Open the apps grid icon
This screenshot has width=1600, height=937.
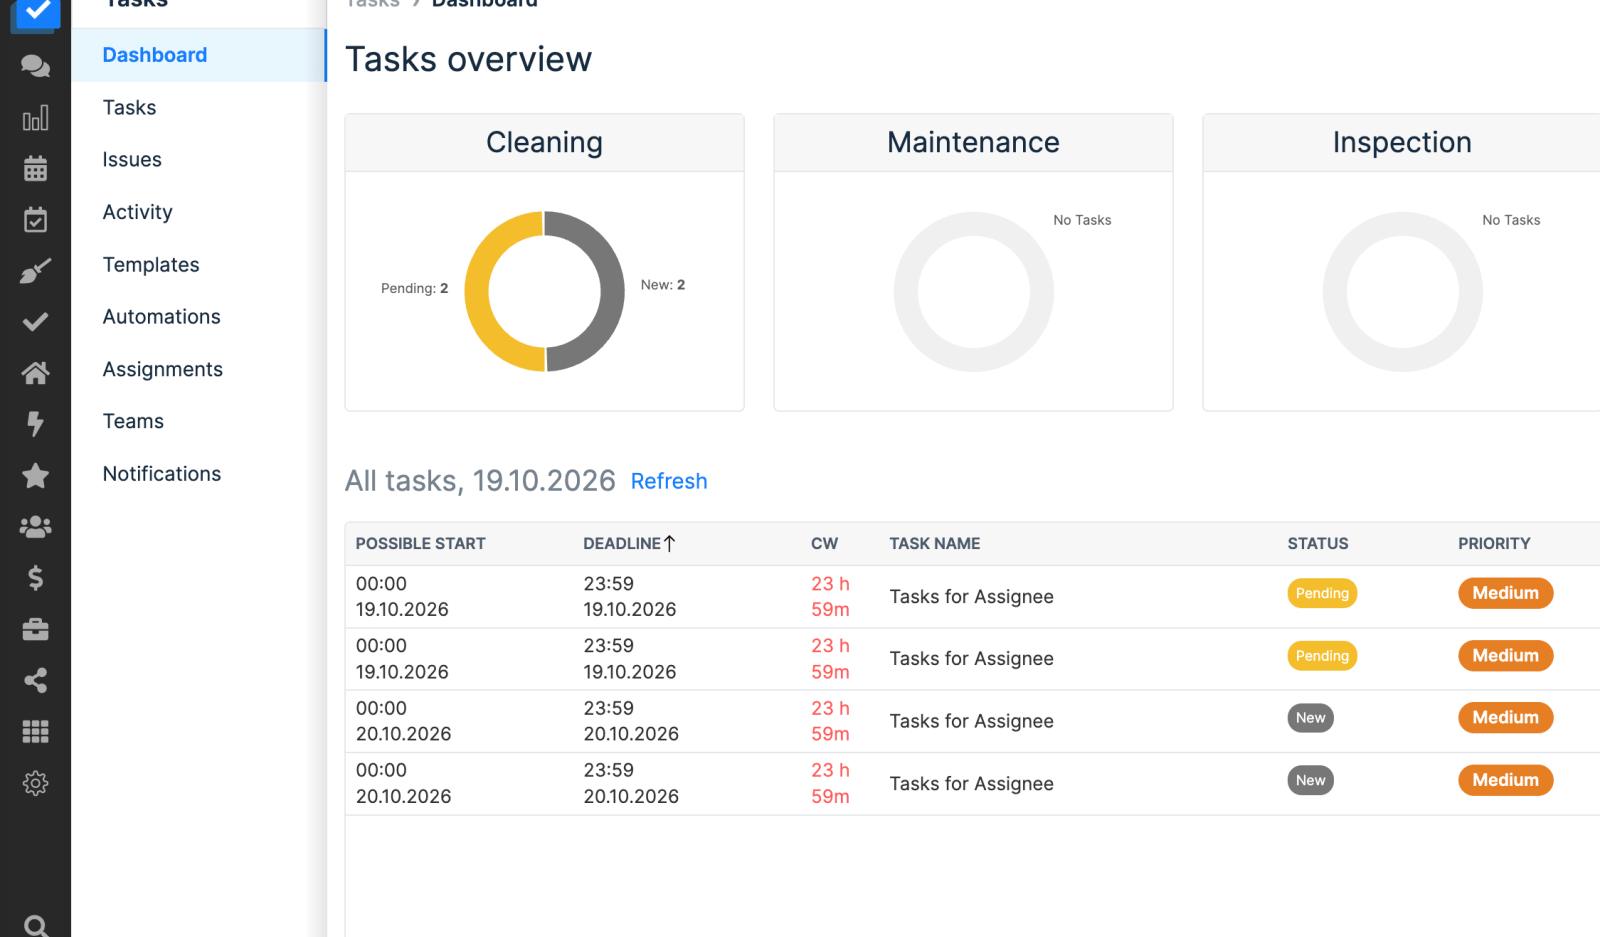(35, 732)
